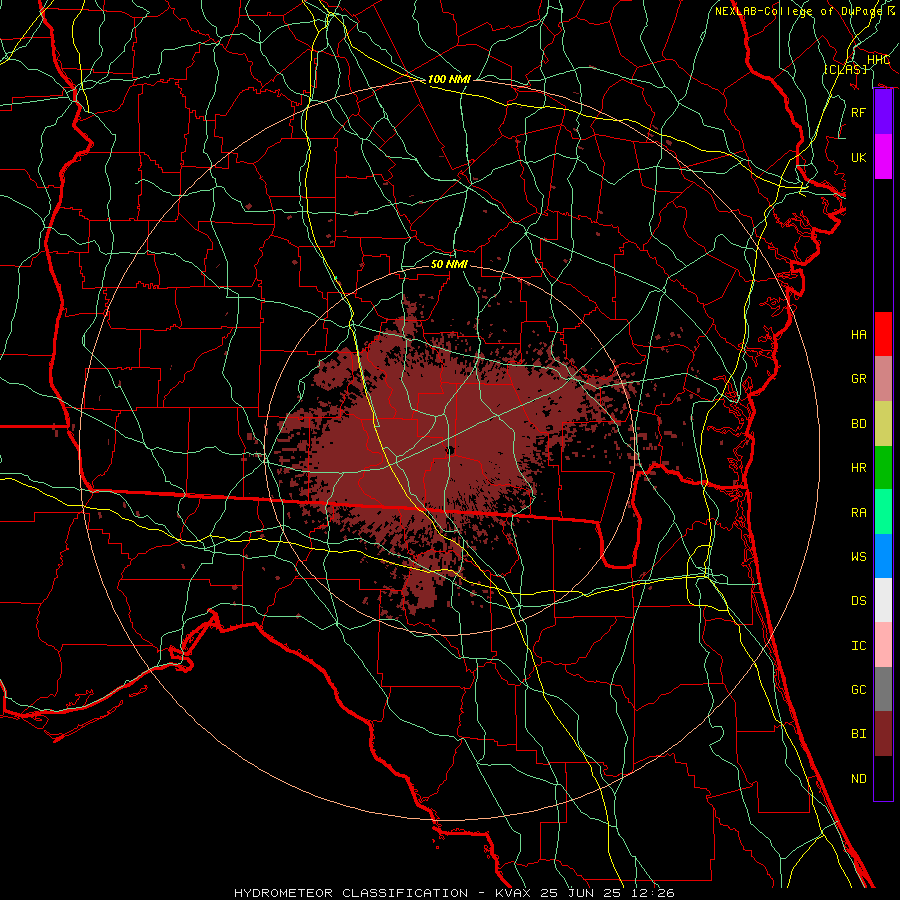Click the [CLAS] units label
Image resolution: width=900 pixels, height=900 pixels.
click(845, 69)
